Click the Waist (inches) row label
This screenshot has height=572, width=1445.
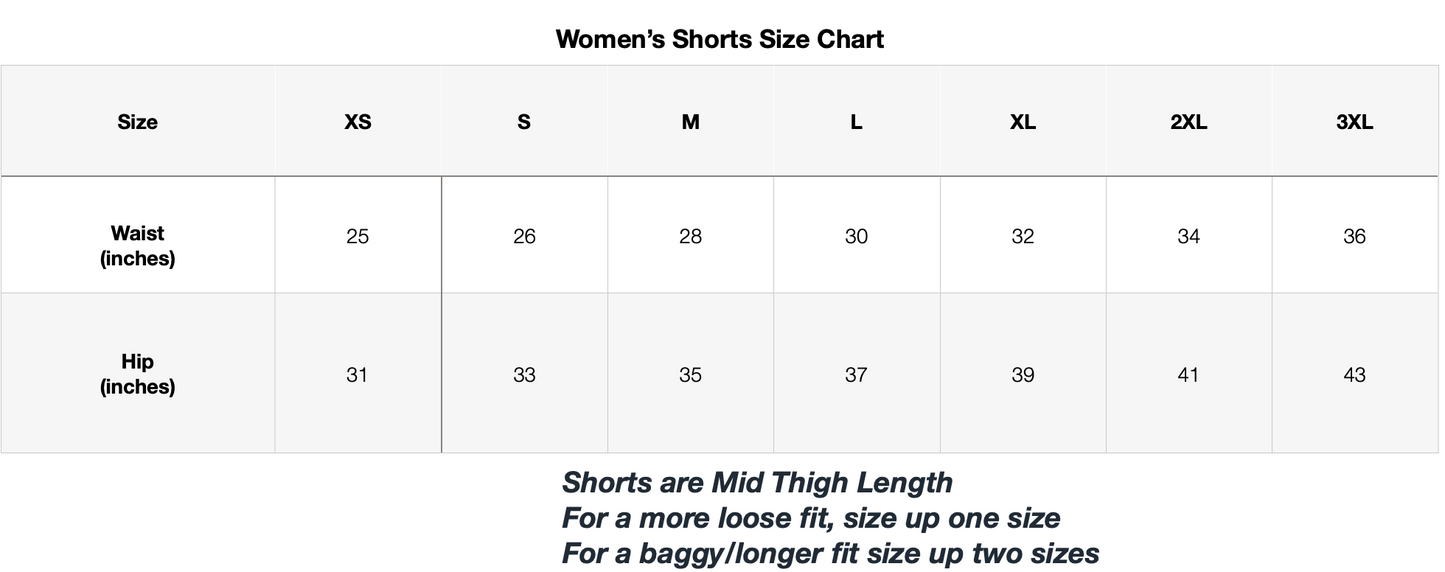tap(137, 246)
